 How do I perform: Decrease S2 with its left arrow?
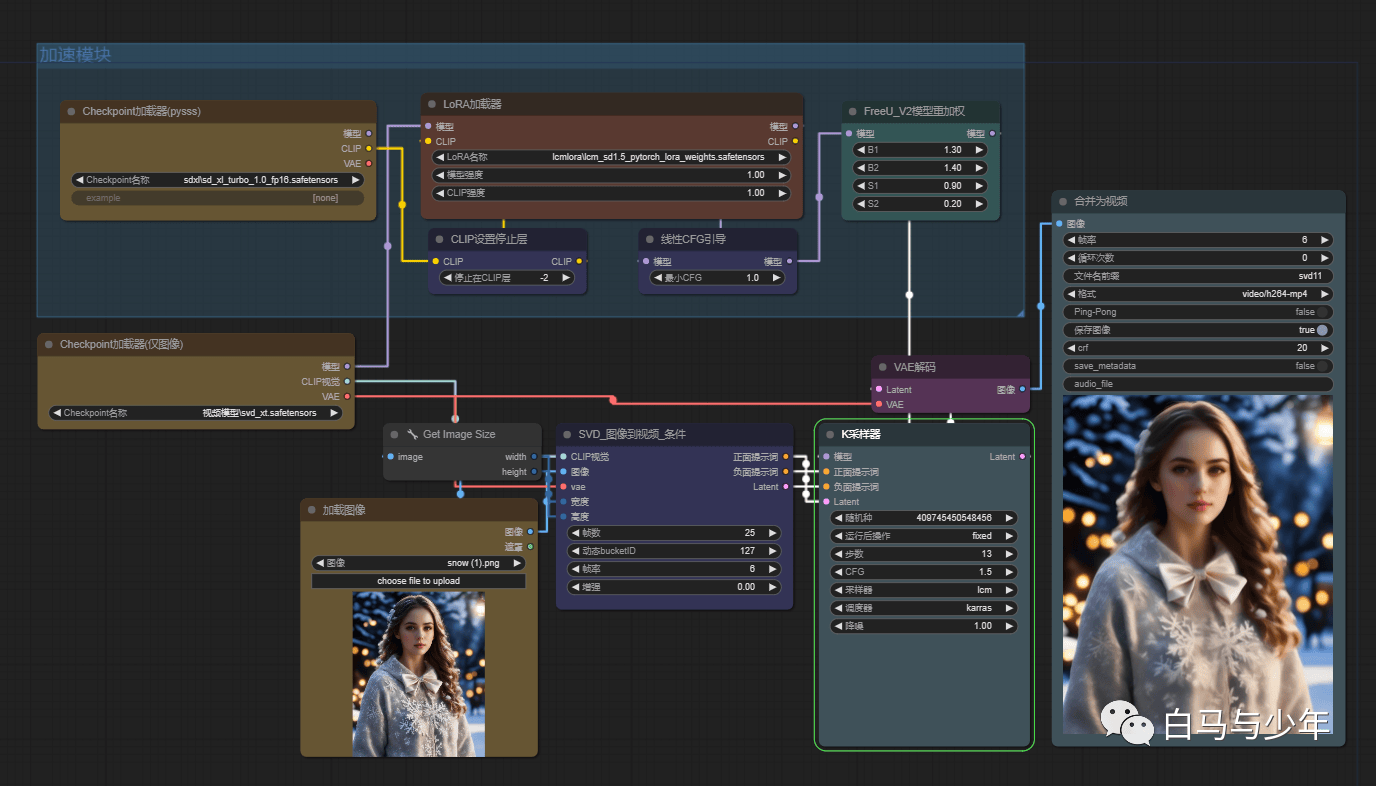[861, 204]
